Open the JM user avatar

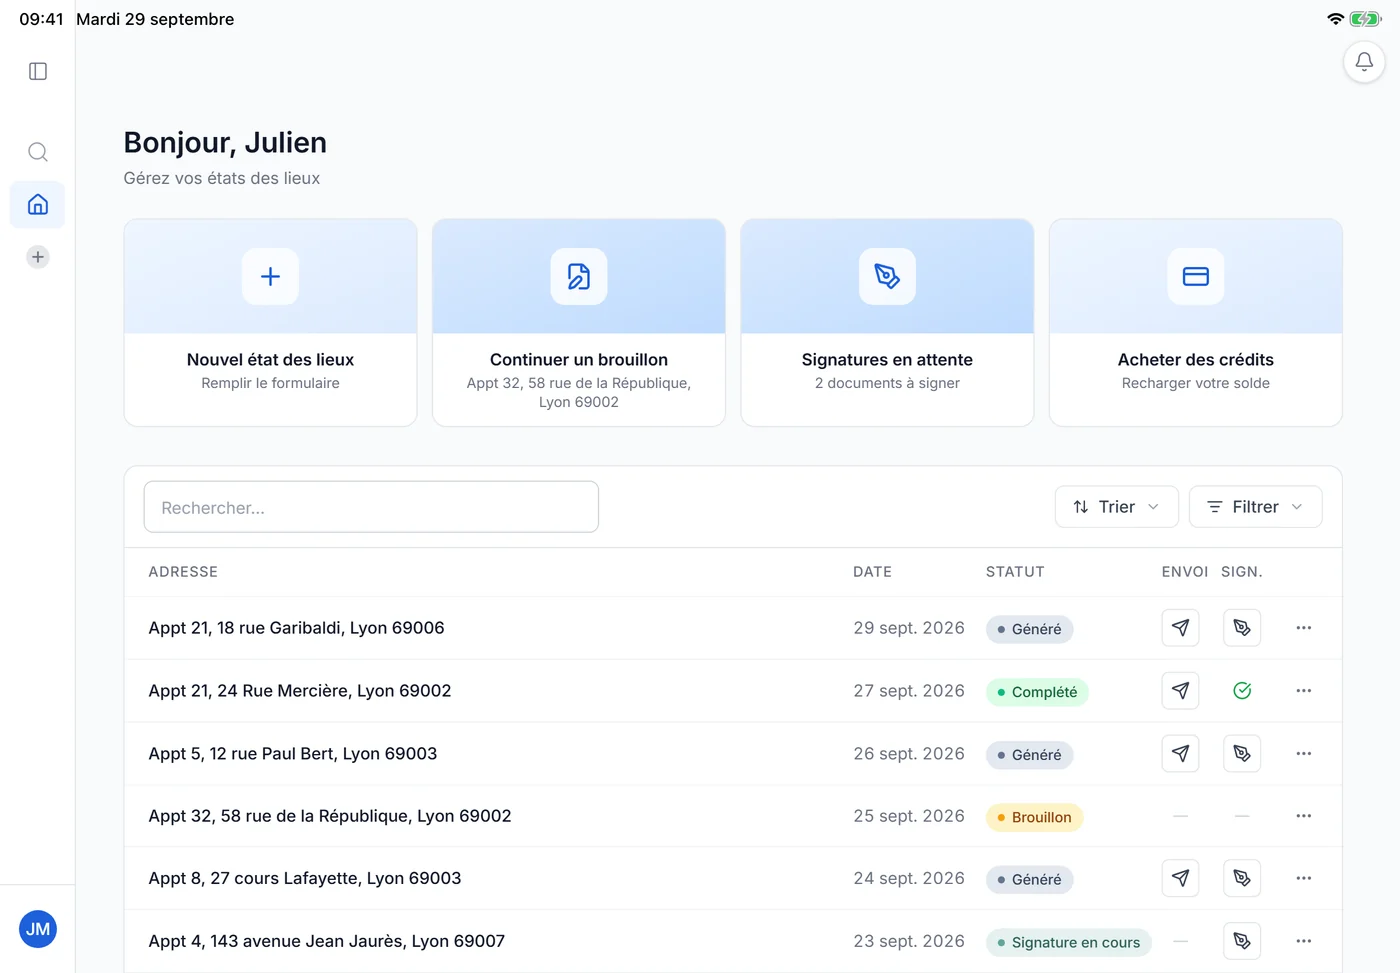tap(38, 929)
